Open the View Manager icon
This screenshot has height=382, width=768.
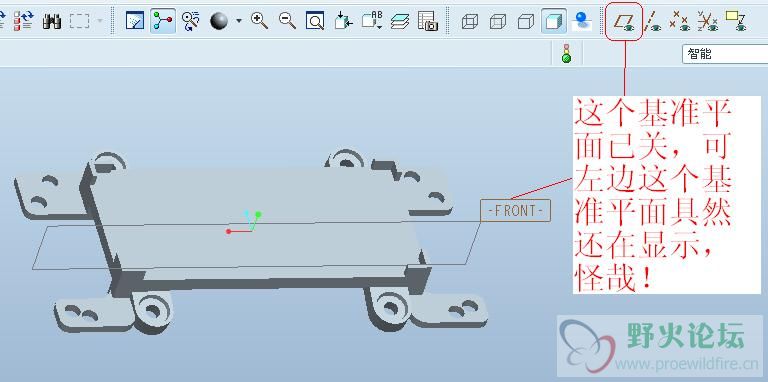(x=428, y=21)
